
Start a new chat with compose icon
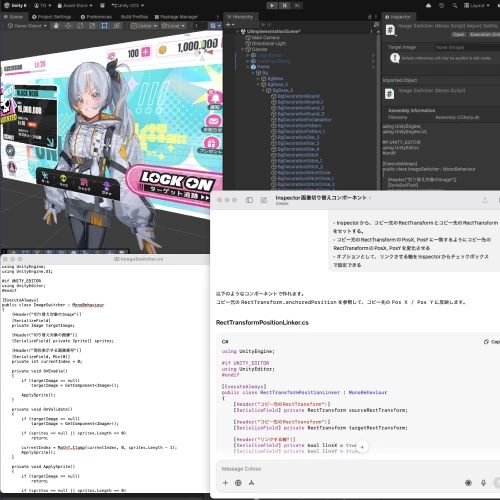pos(264,200)
